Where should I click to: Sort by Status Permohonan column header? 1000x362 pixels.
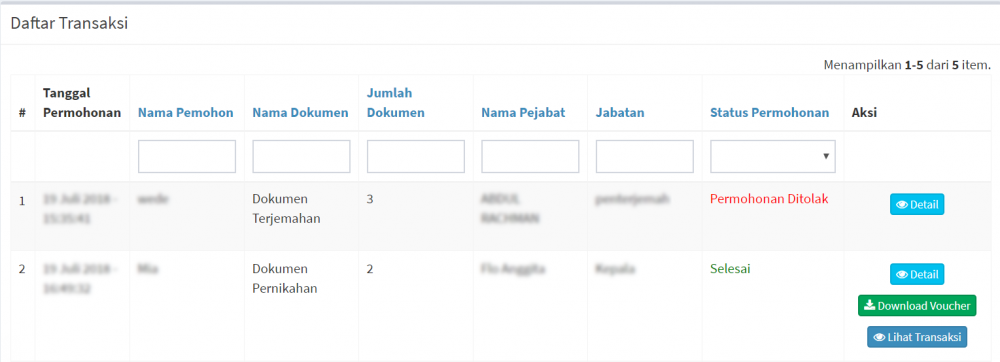click(770, 113)
